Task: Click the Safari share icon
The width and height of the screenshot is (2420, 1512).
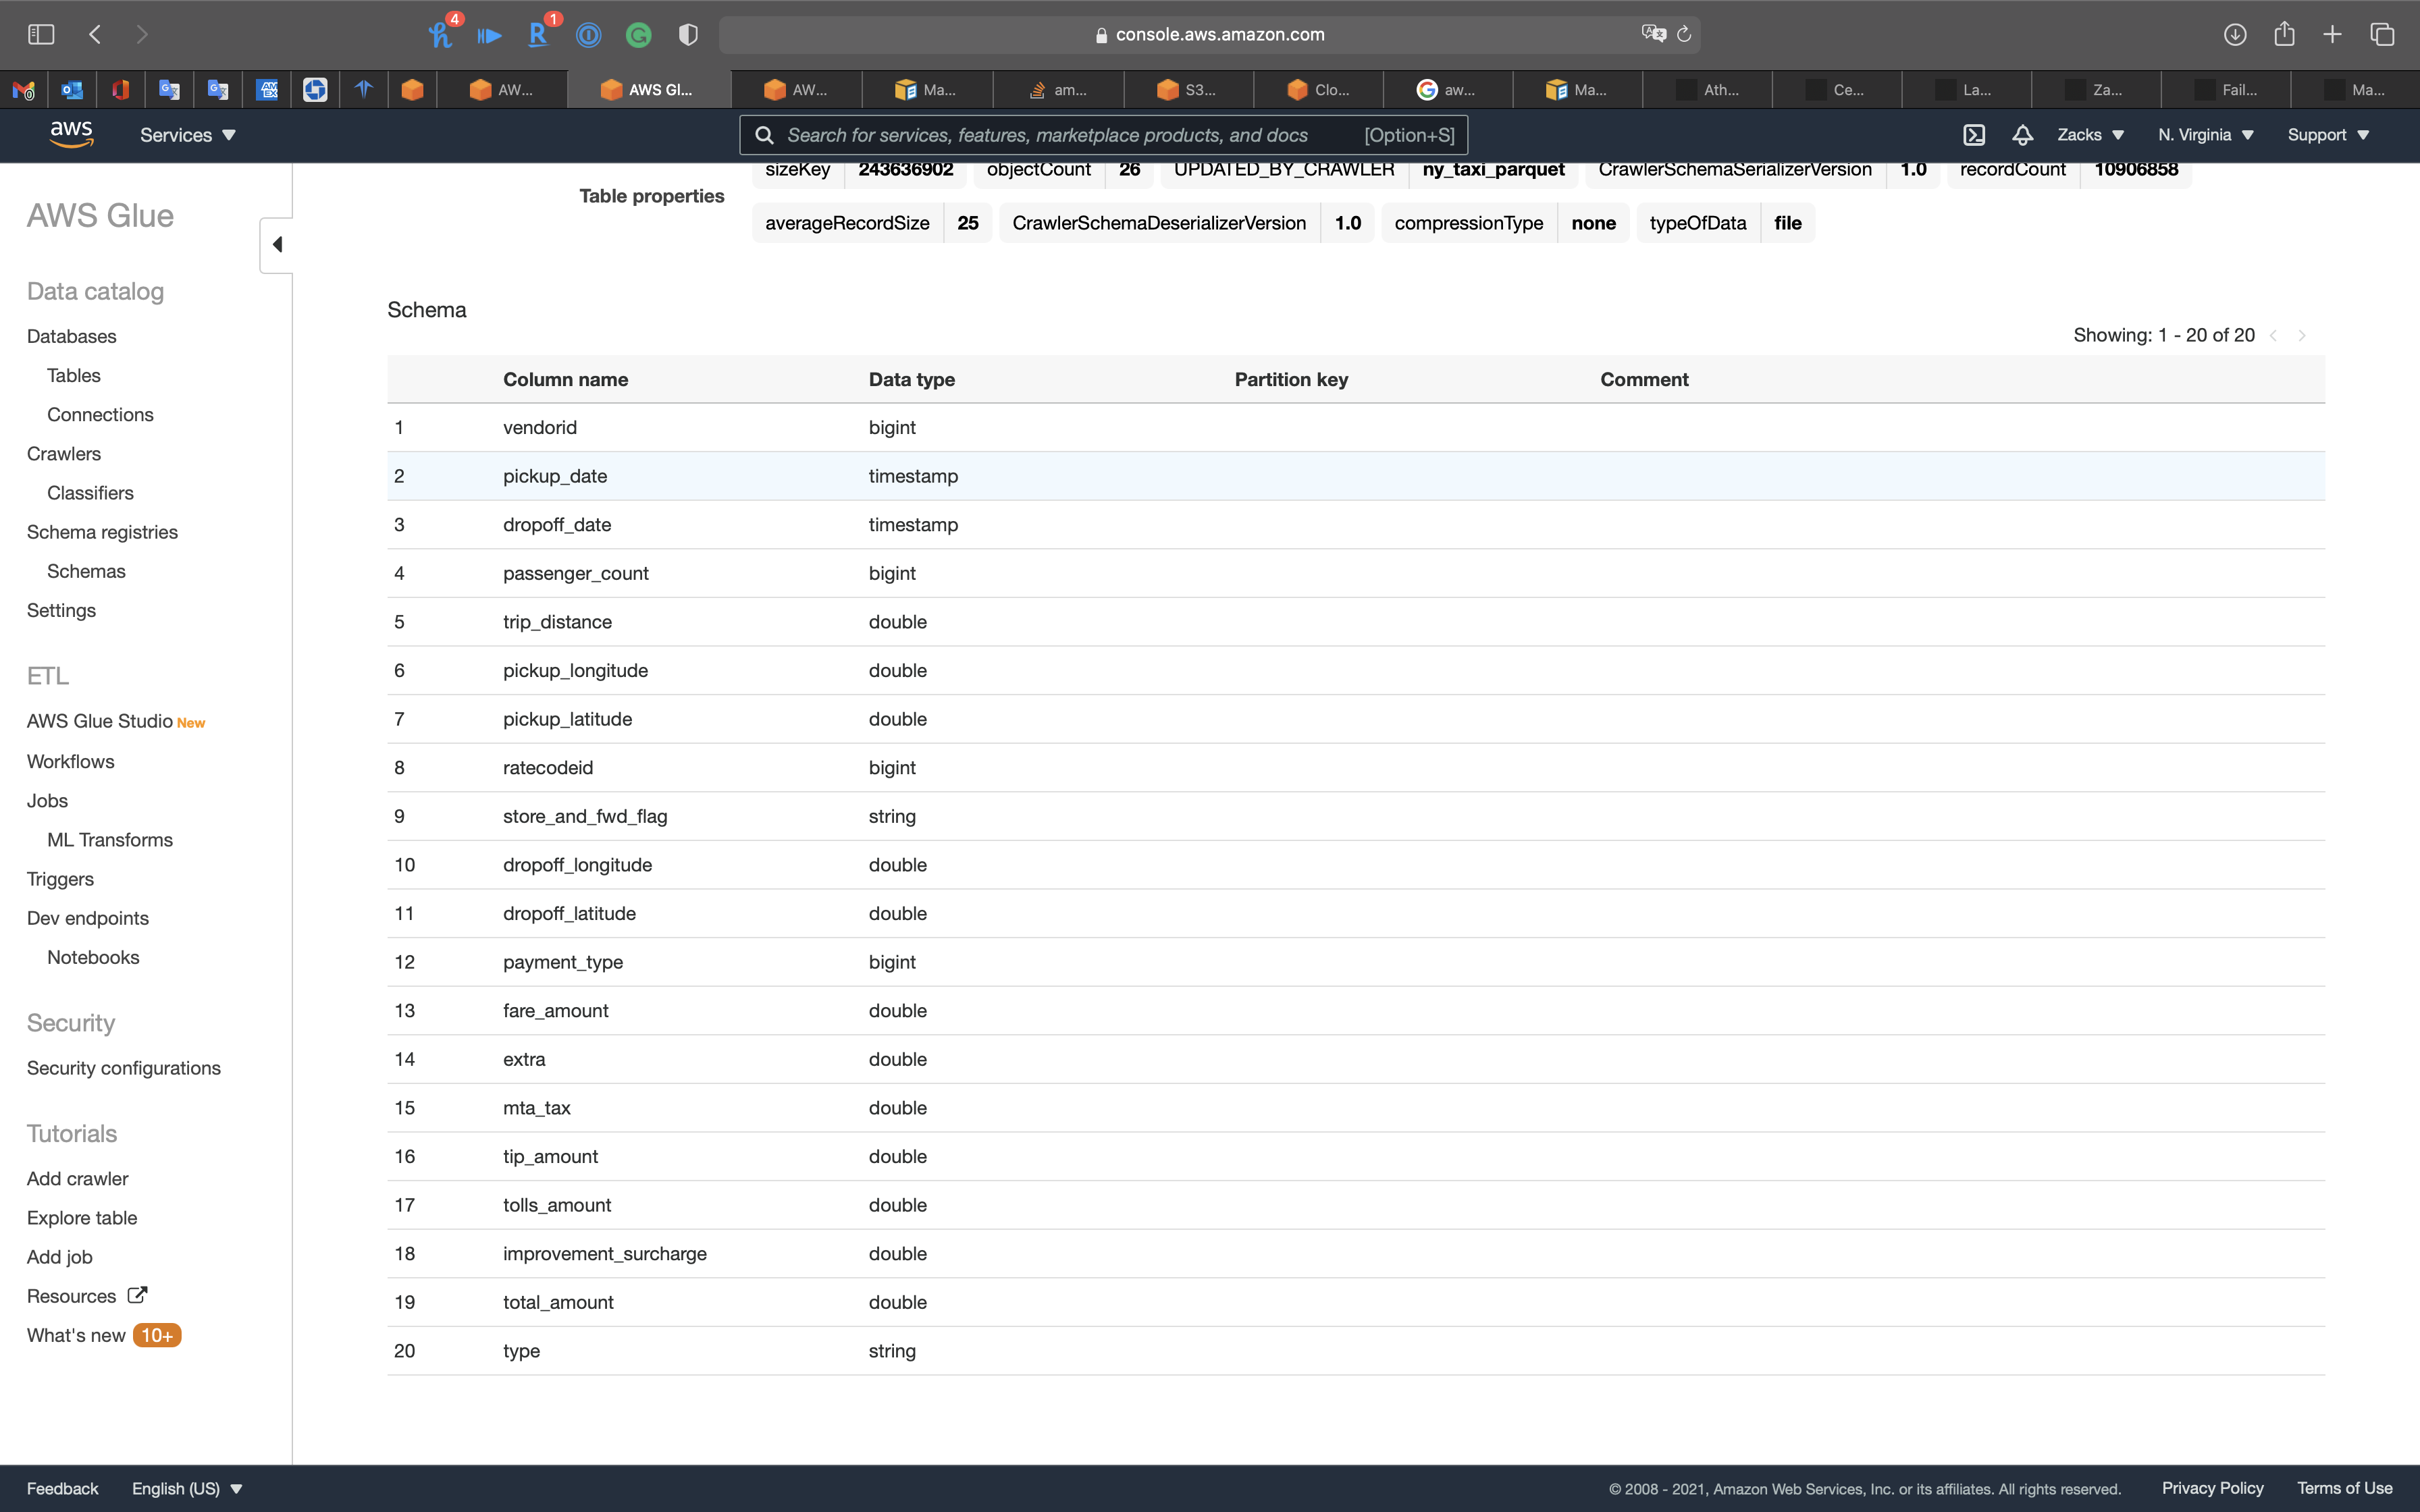Action: click(2284, 35)
